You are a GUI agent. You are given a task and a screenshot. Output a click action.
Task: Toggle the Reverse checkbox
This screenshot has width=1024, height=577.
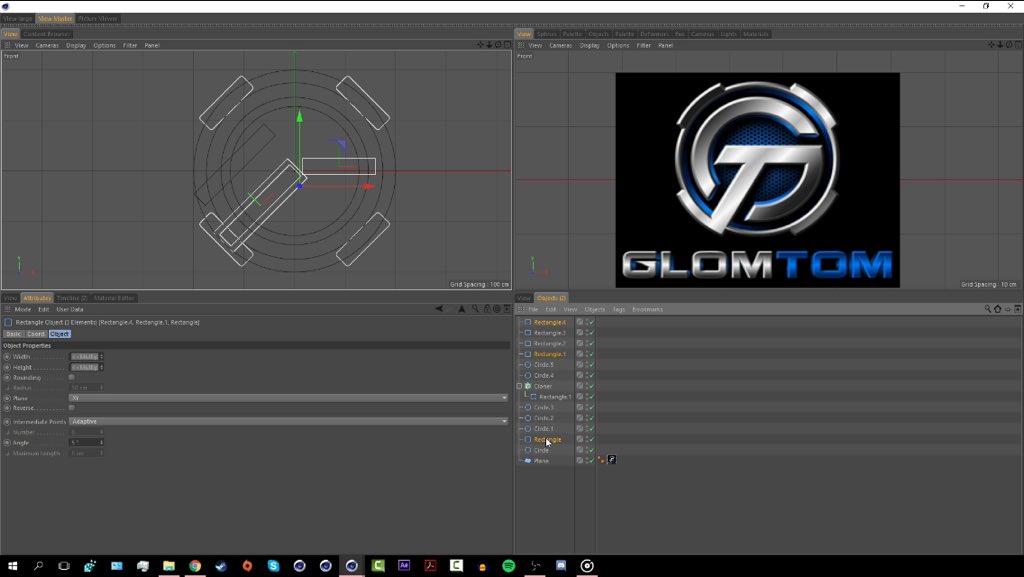(x=72, y=408)
